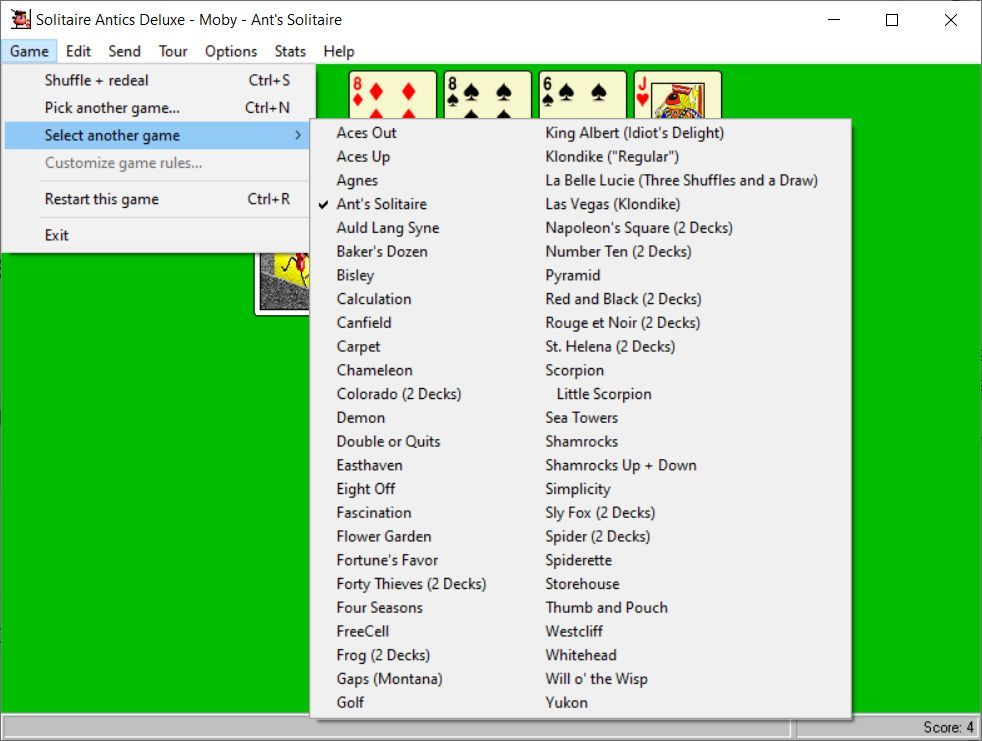Open the Stats menu

[290, 51]
